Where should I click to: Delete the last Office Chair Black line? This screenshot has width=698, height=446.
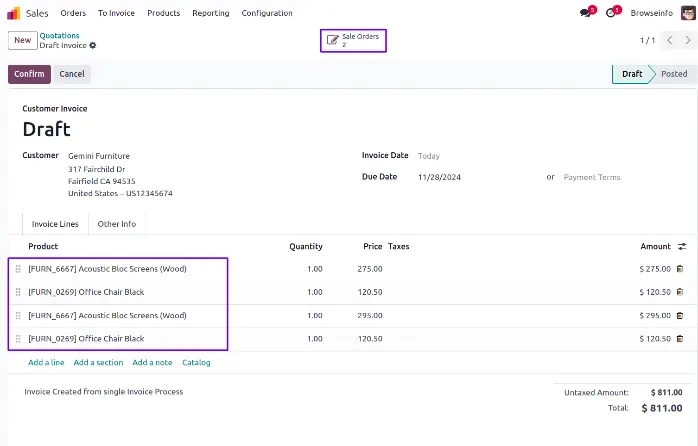coord(681,339)
